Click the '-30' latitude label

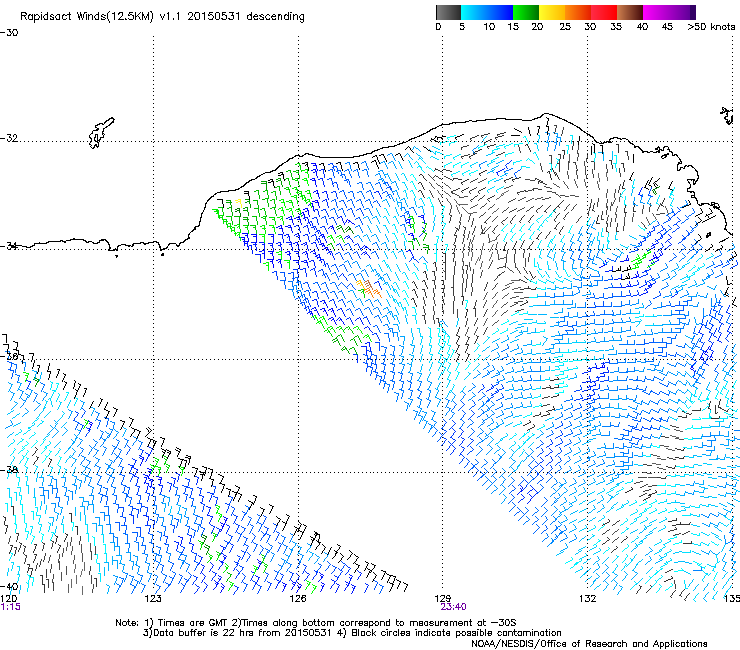[x=9, y=33]
